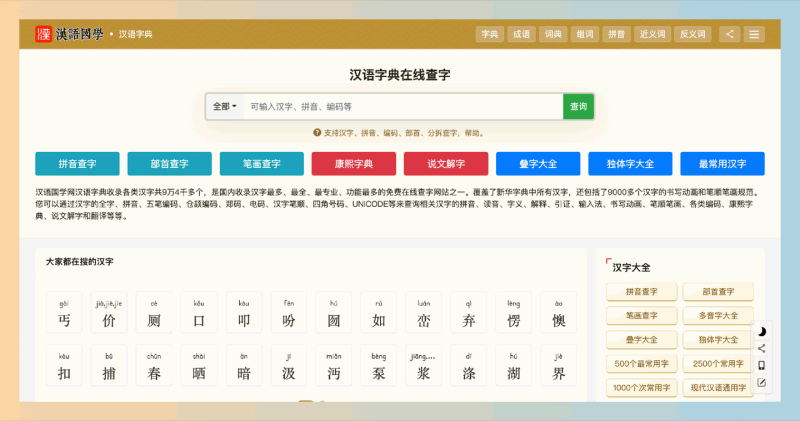The image size is (800, 421).
Task: Click the 帮助 link under search box
Action: pos(472,133)
